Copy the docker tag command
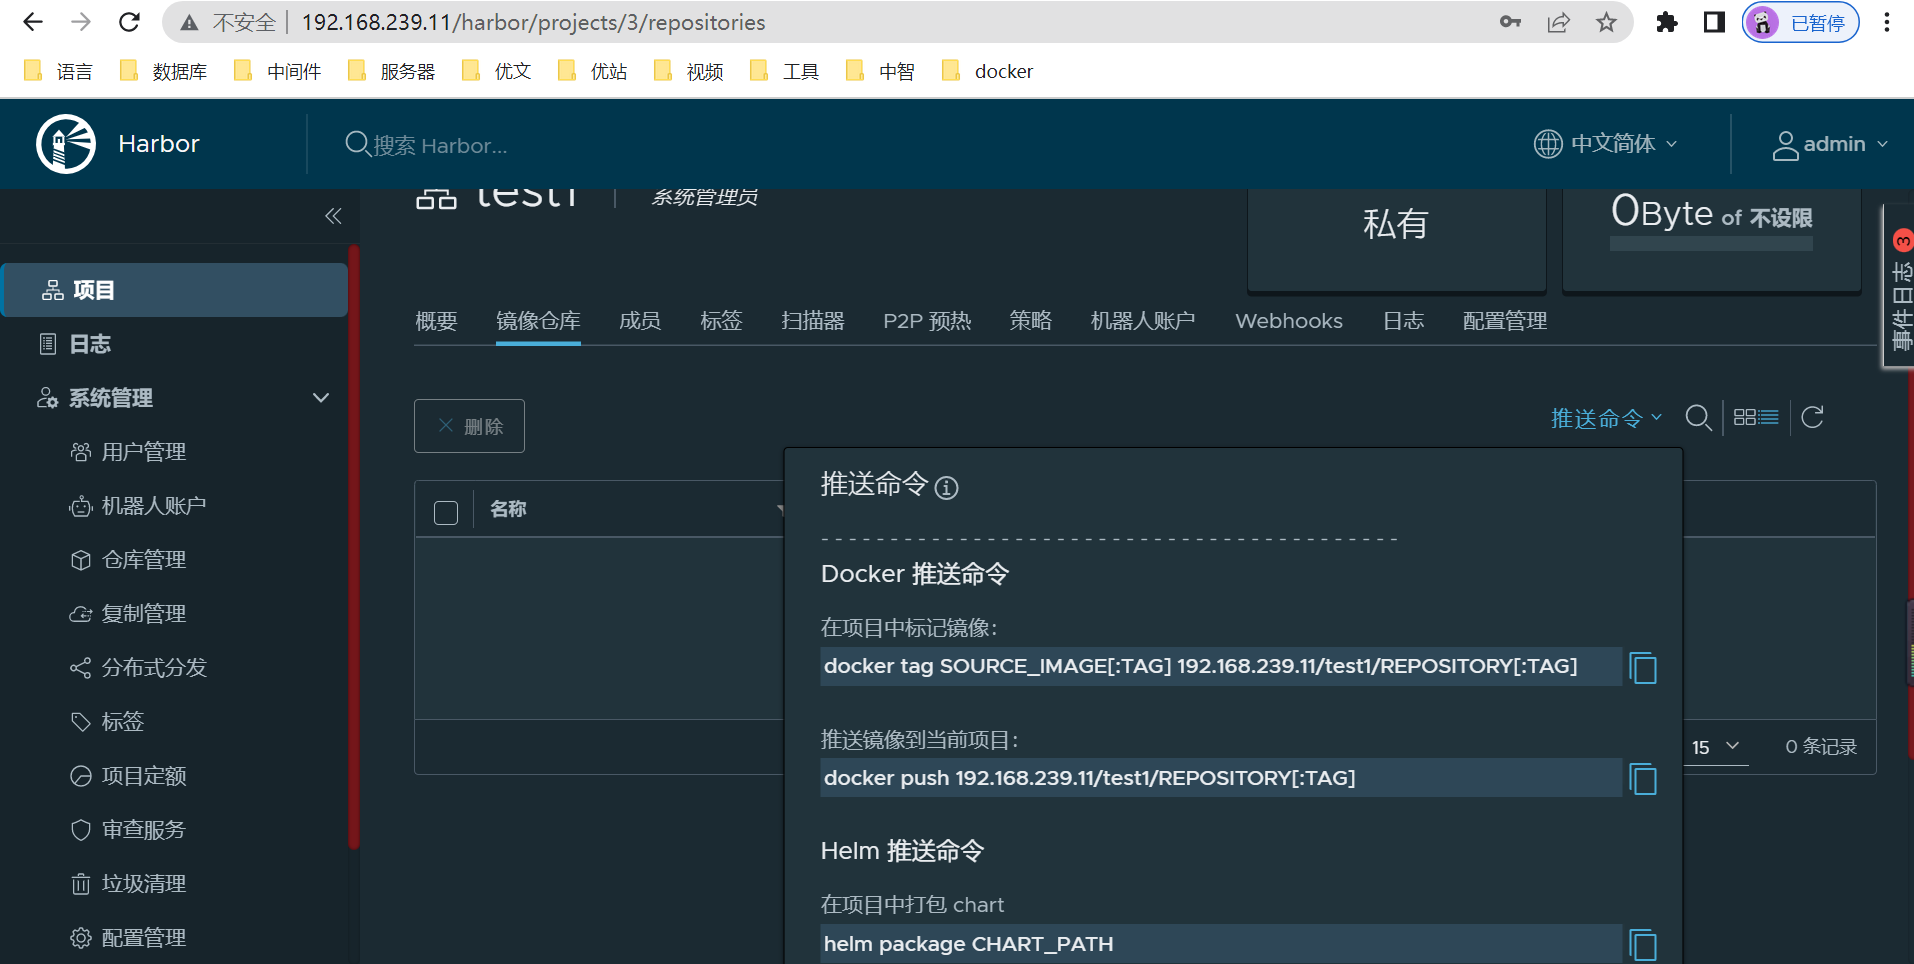This screenshot has width=1914, height=964. pos(1643,668)
